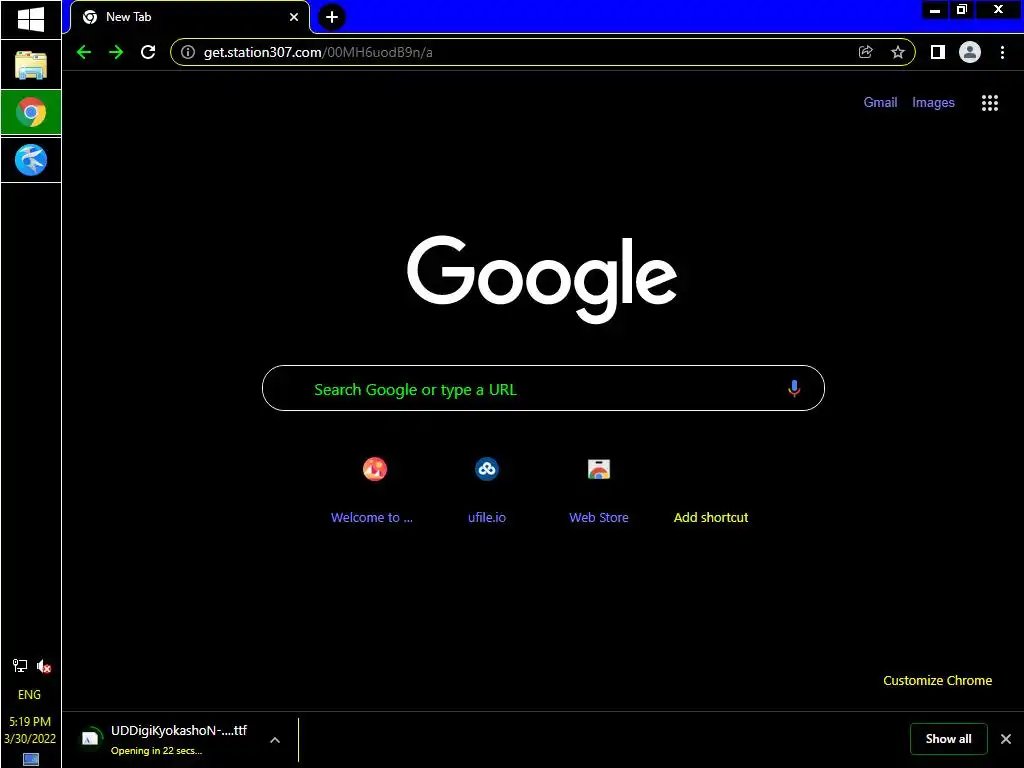Go back to the previous page
Viewport: 1024px width, 768px height.
pos(84,52)
